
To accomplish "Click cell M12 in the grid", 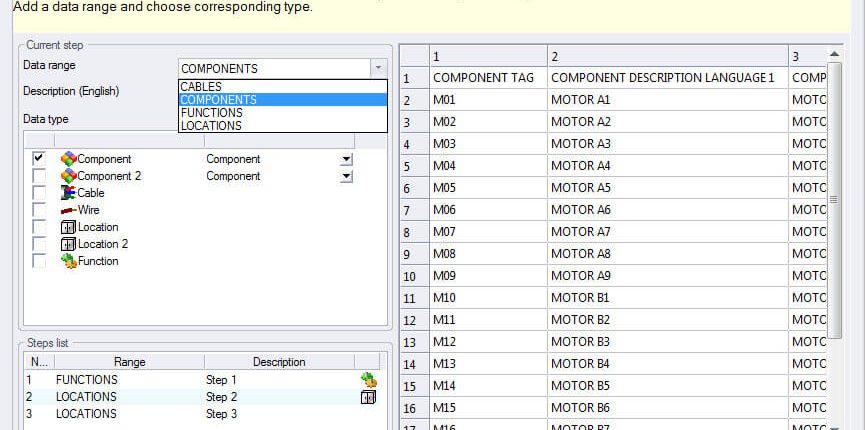I will pyautogui.click(x=488, y=342).
